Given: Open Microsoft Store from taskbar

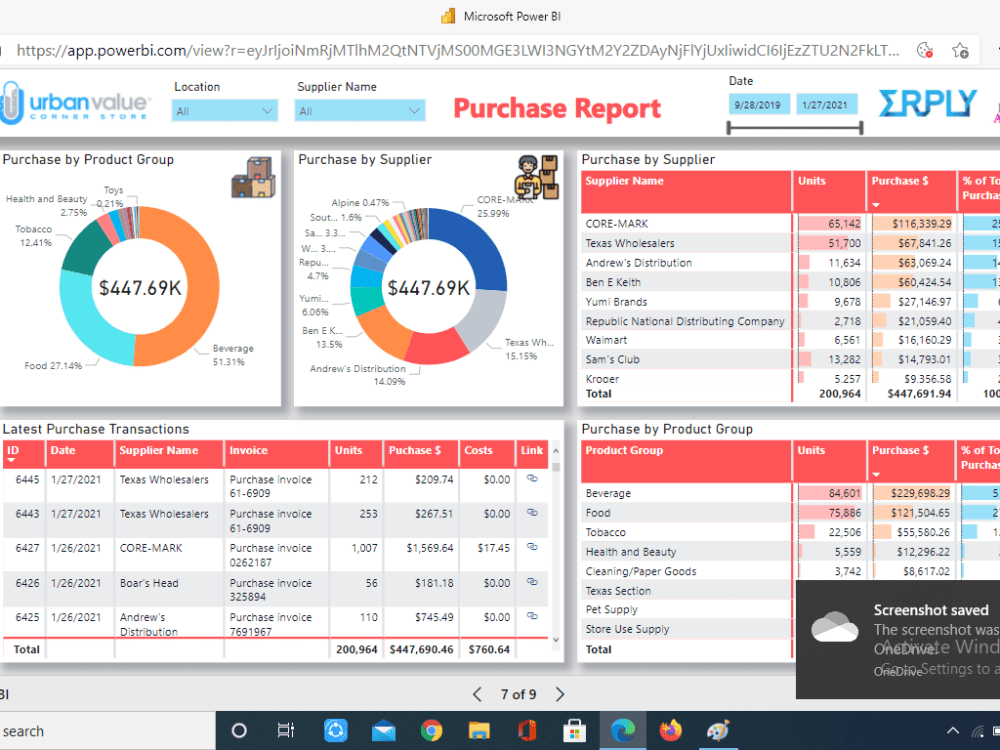Looking at the screenshot, I should click(574, 731).
